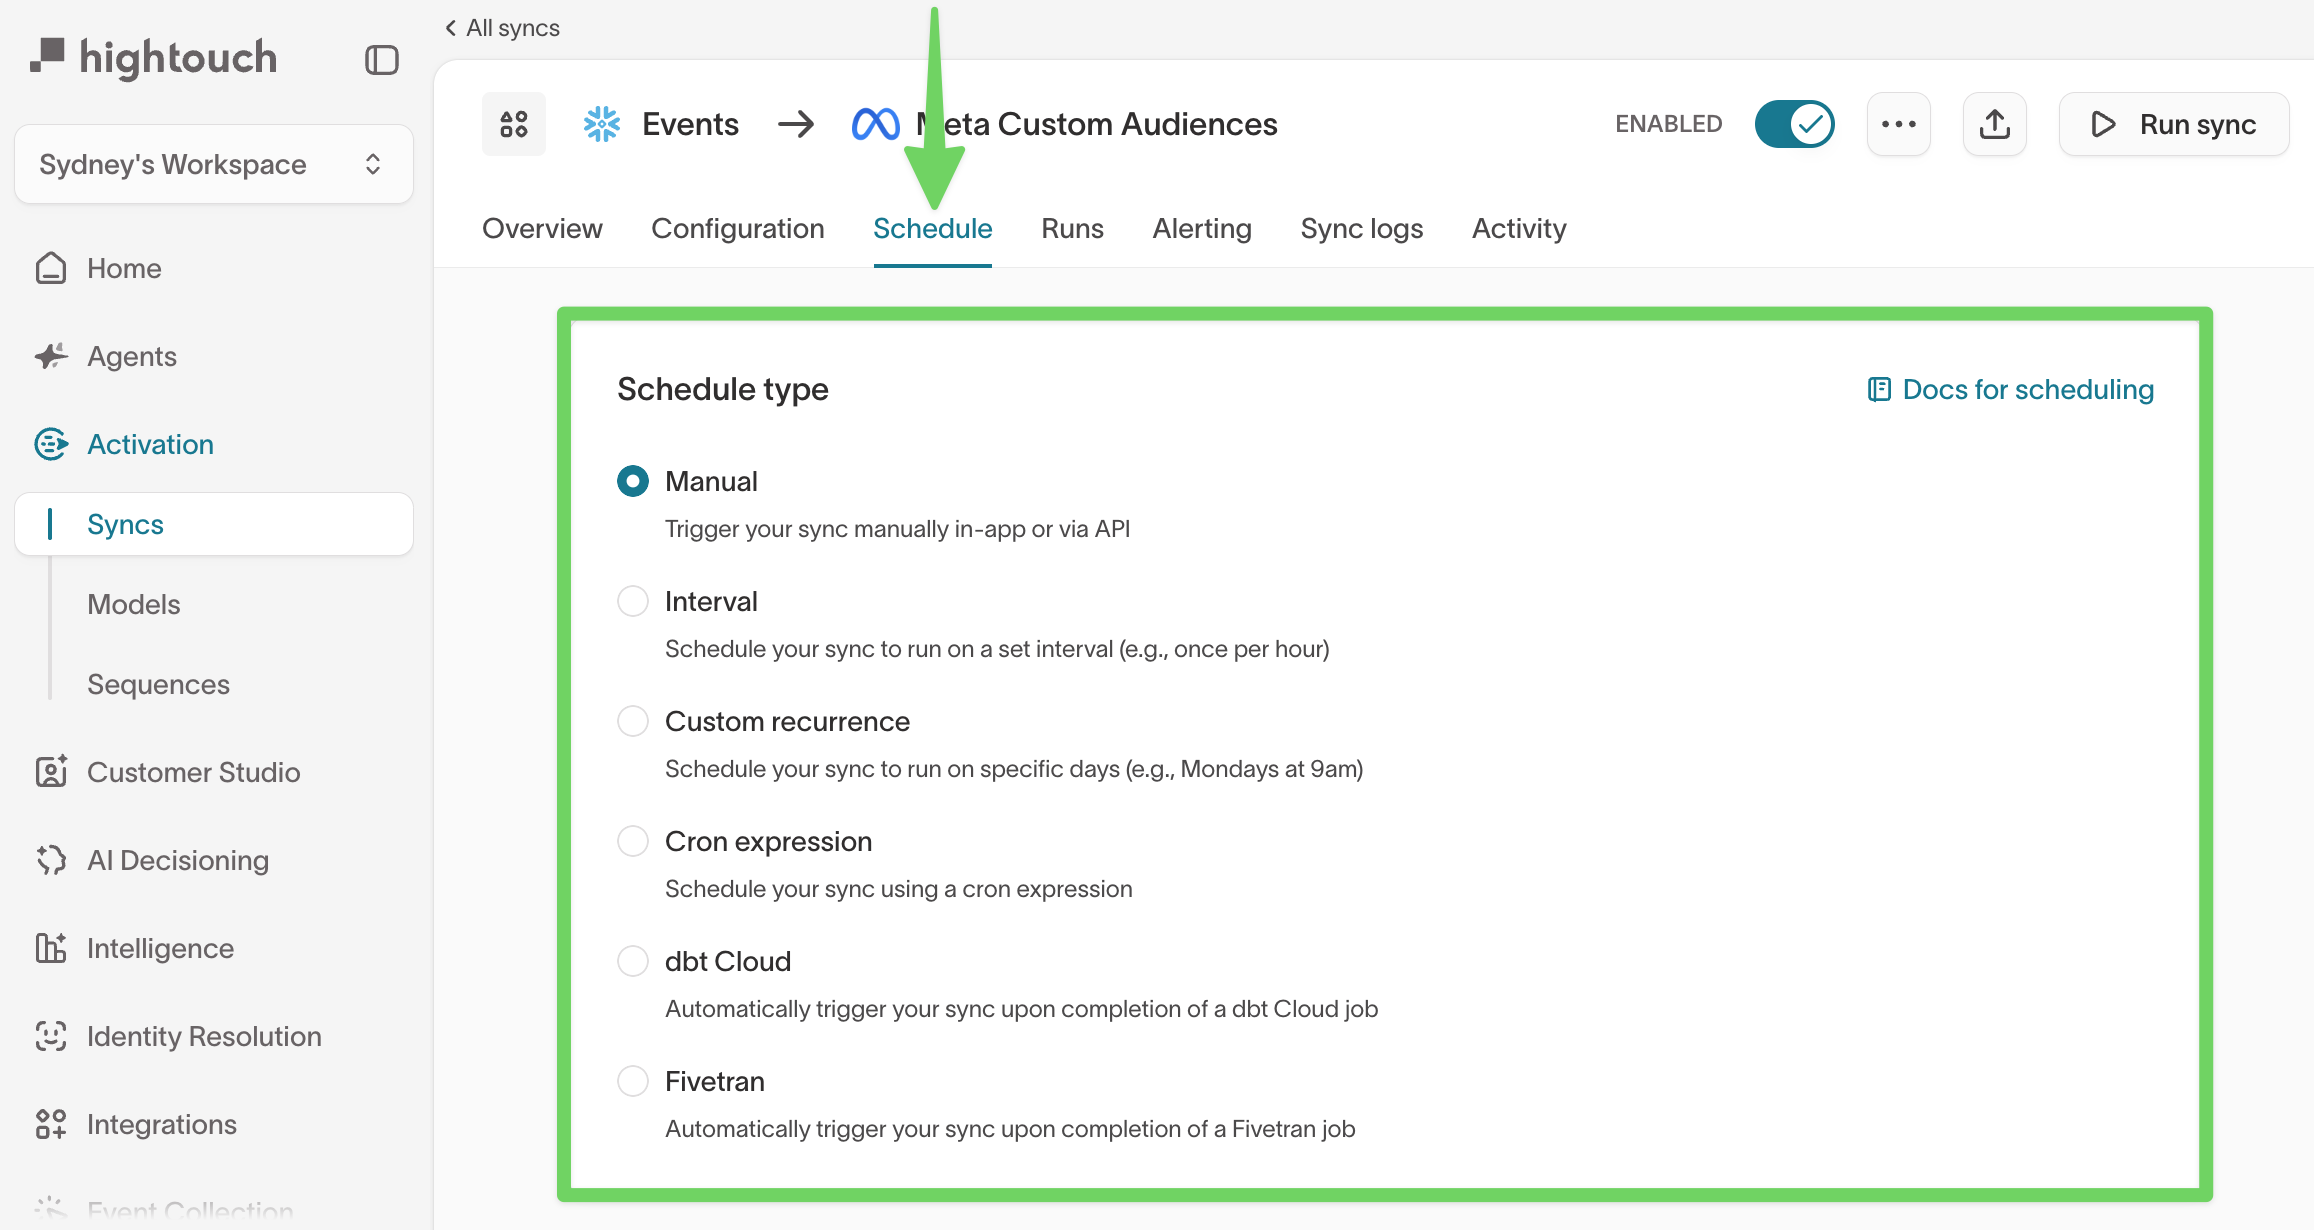Open Identity Resolution in sidebar

tap(204, 1036)
